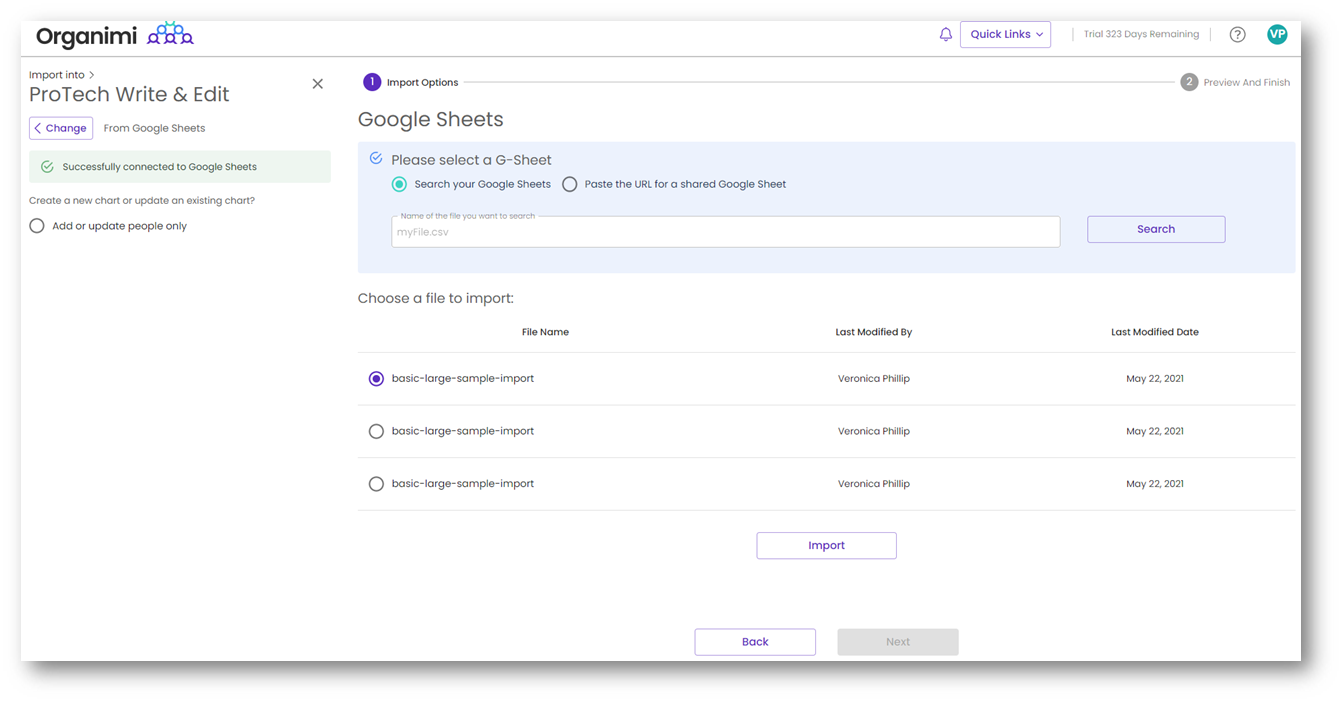Click the Change button

(61, 128)
